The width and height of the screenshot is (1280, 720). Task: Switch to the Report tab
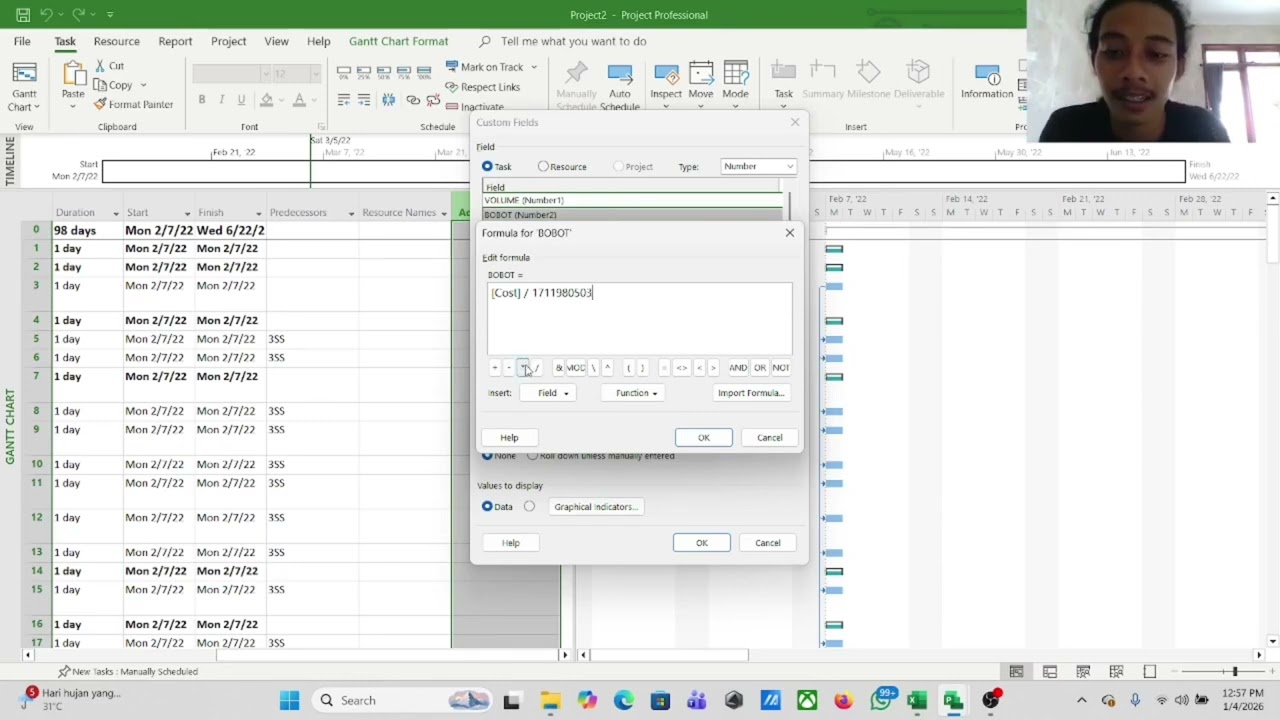click(175, 41)
